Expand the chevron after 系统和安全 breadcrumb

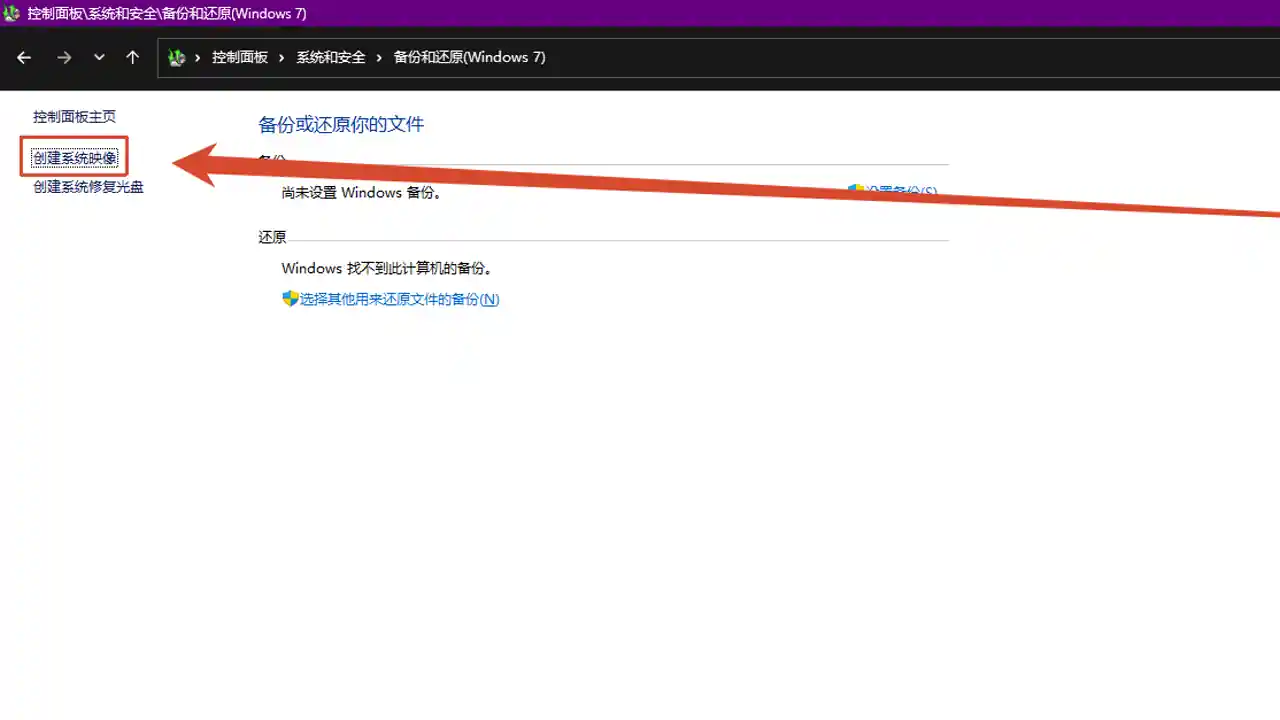pyautogui.click(x=380, y=58)
